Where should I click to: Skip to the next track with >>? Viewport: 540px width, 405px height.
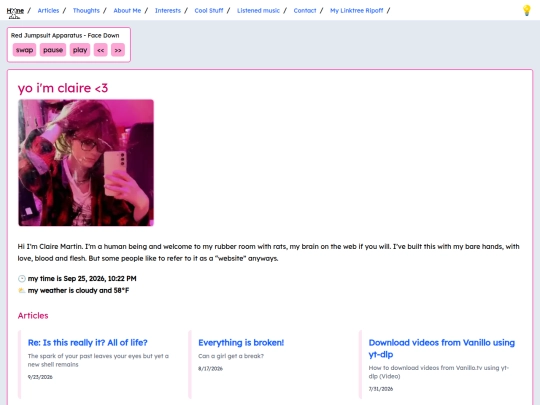point(118,50)
